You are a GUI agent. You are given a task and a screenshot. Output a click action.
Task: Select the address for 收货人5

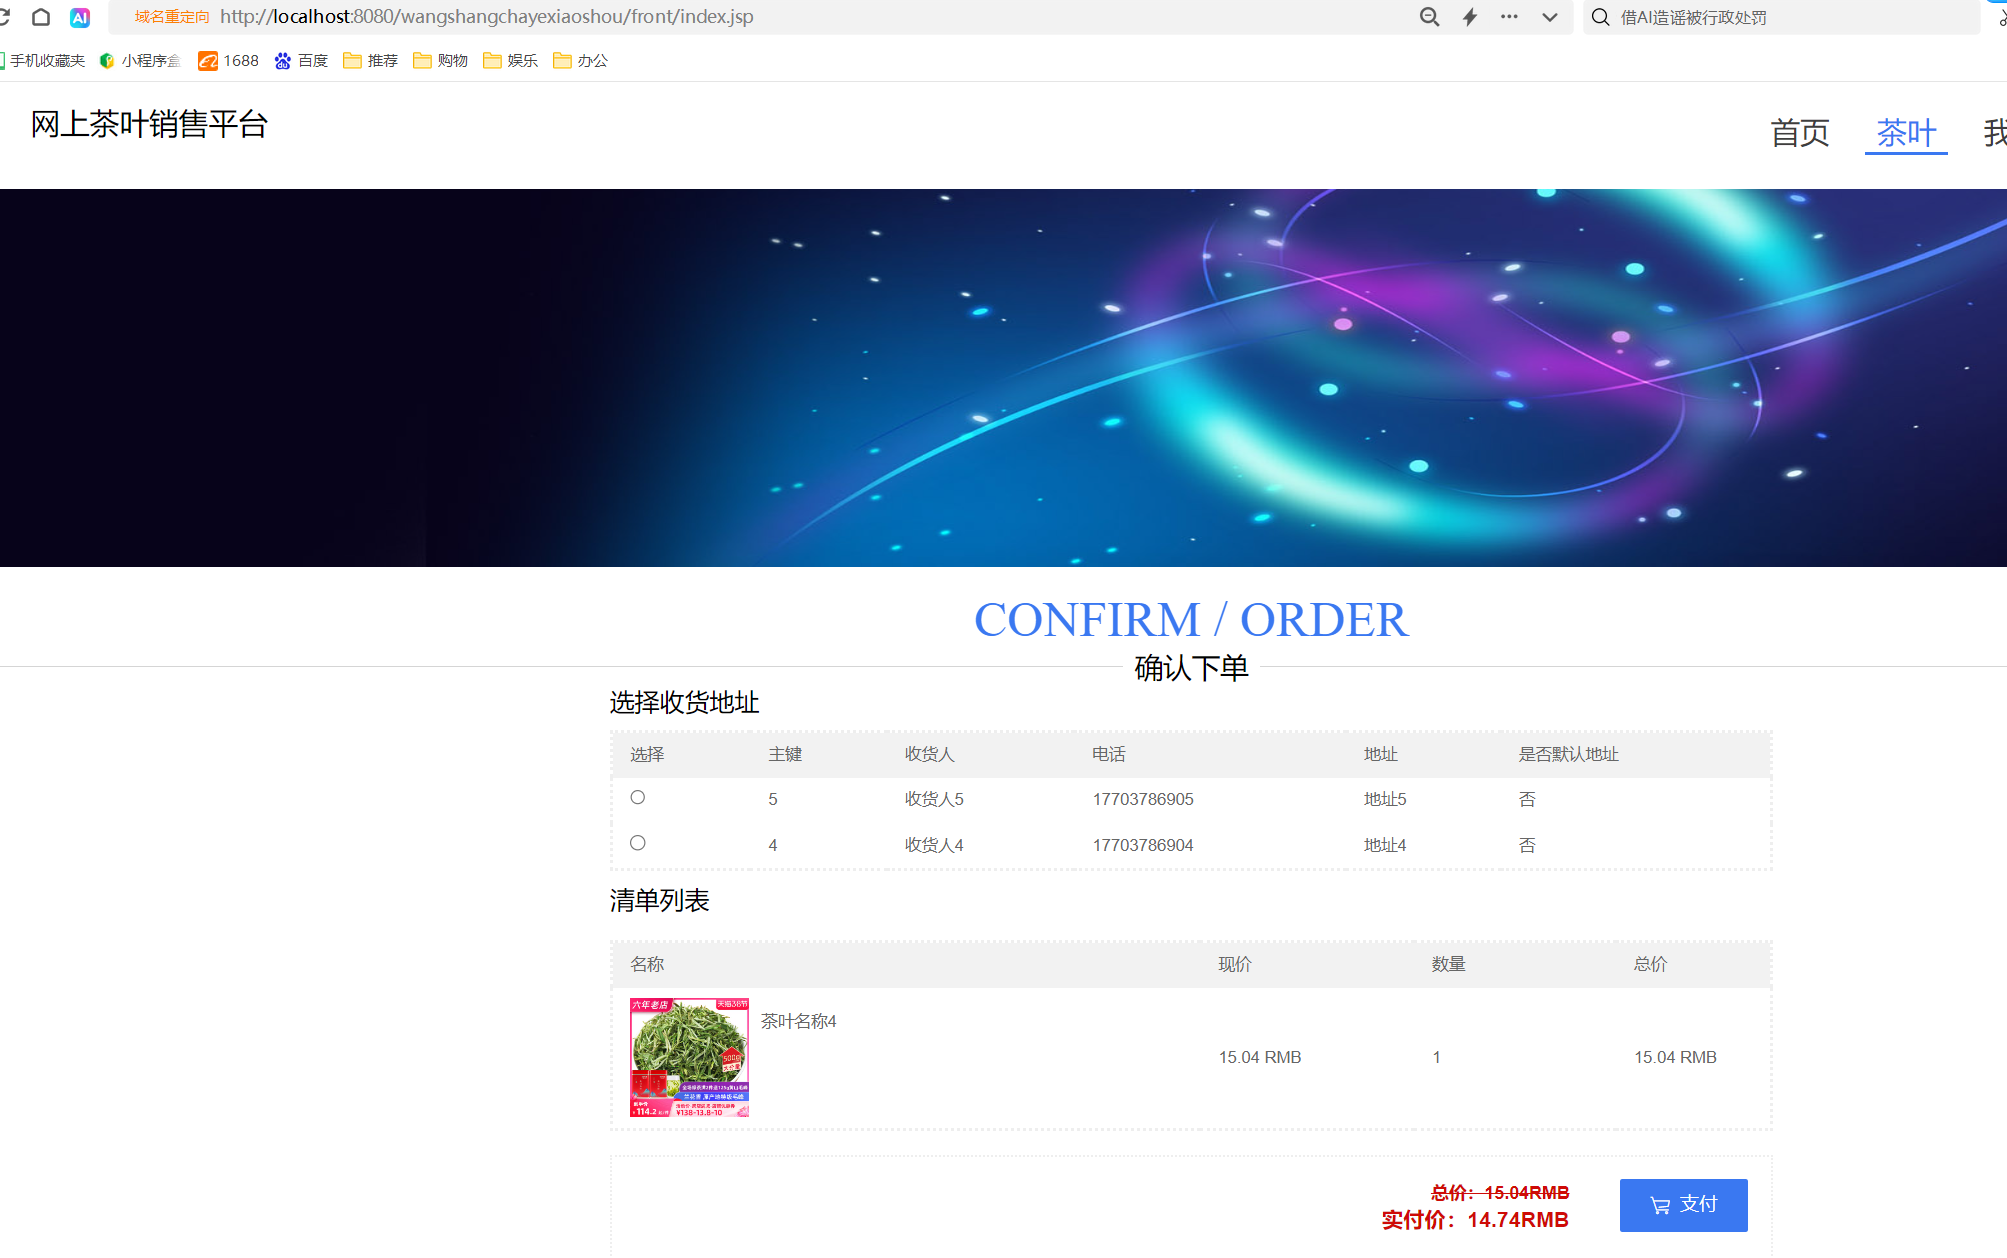click(x=637, y=797)
